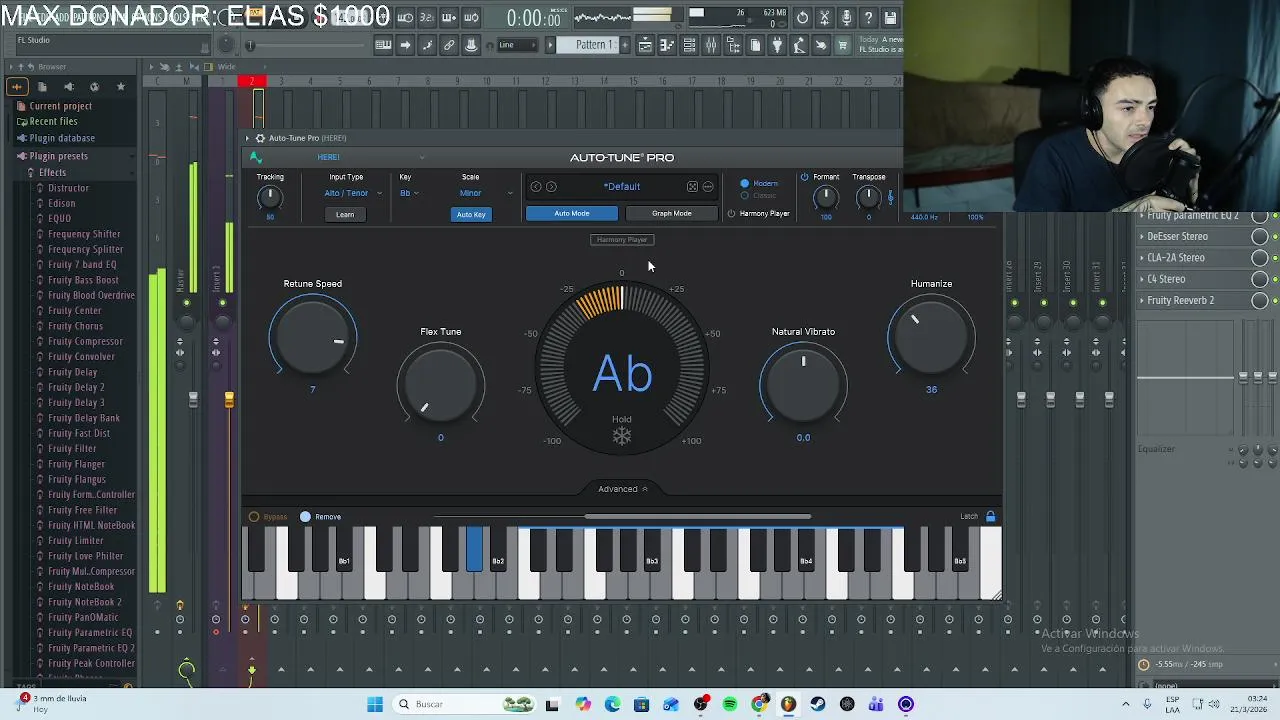Image resolution: width=1280 pixels, height=720 pixels.
Task: Click the Learn button
Action: 345,214
